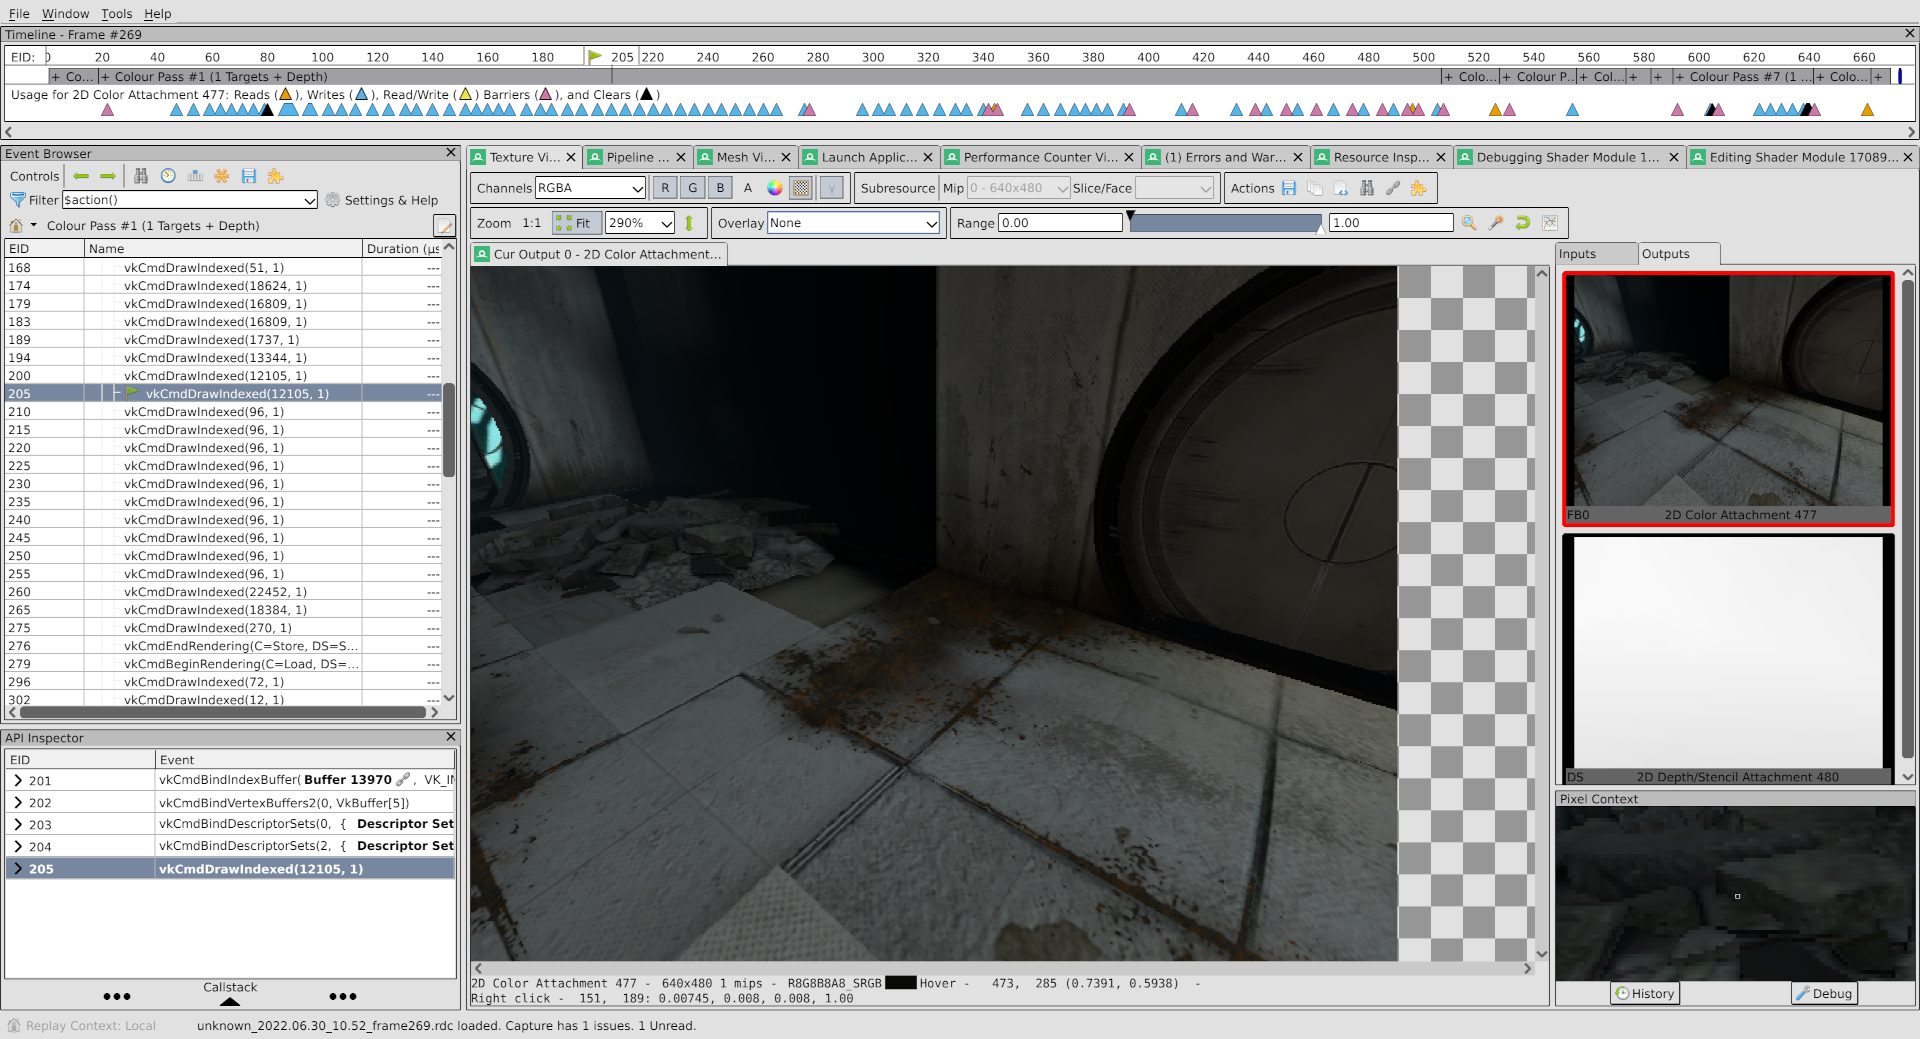Toggle the A alpha channel
1920x1039 pixels.
(747, 188)
